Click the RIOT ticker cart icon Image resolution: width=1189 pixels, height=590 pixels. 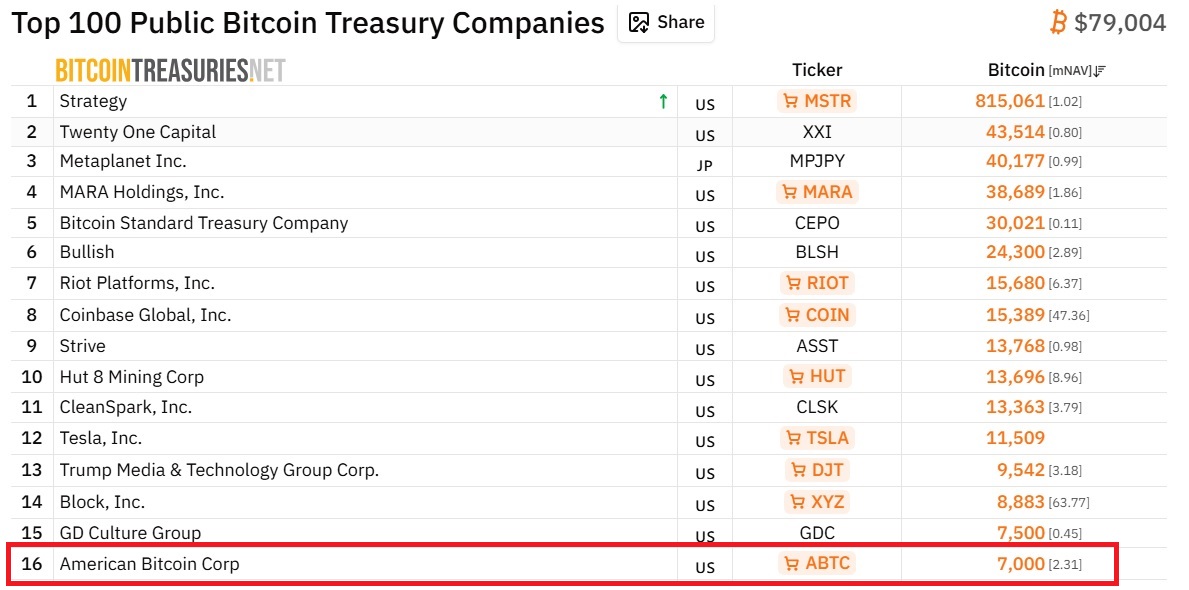pyautogui.click(x=793, y=283)
